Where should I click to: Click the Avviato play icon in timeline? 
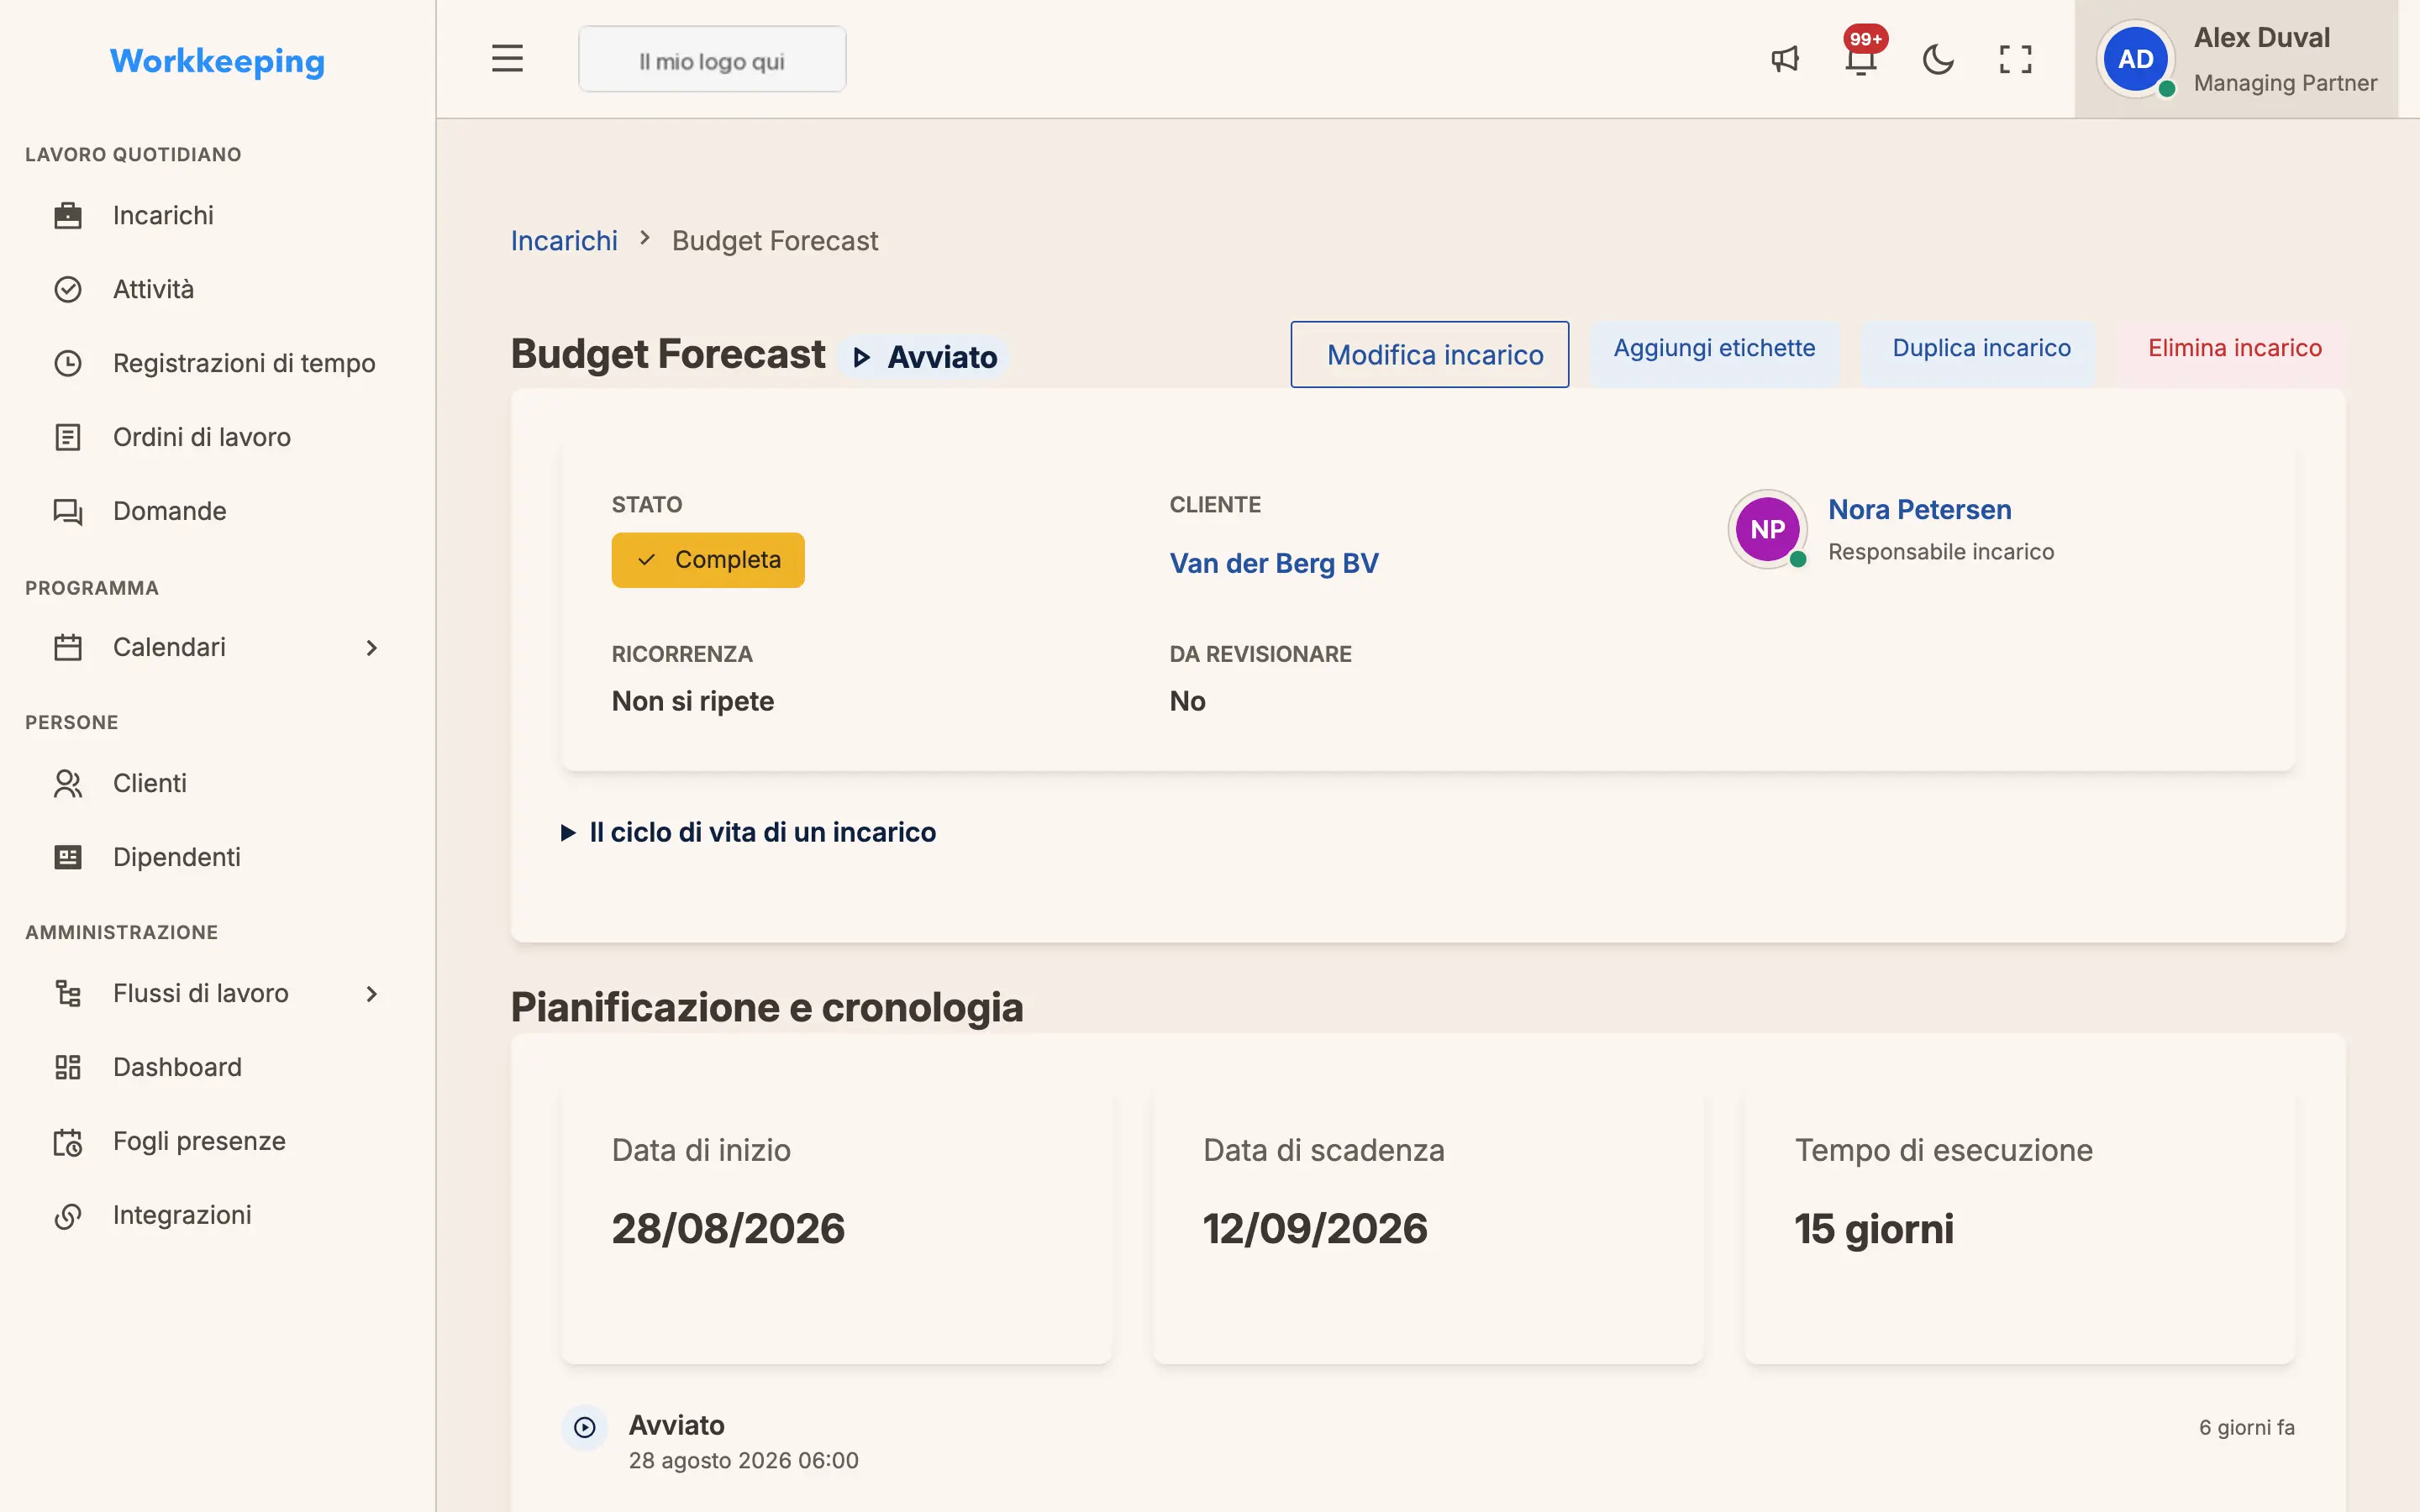(x=585, y=1427)
